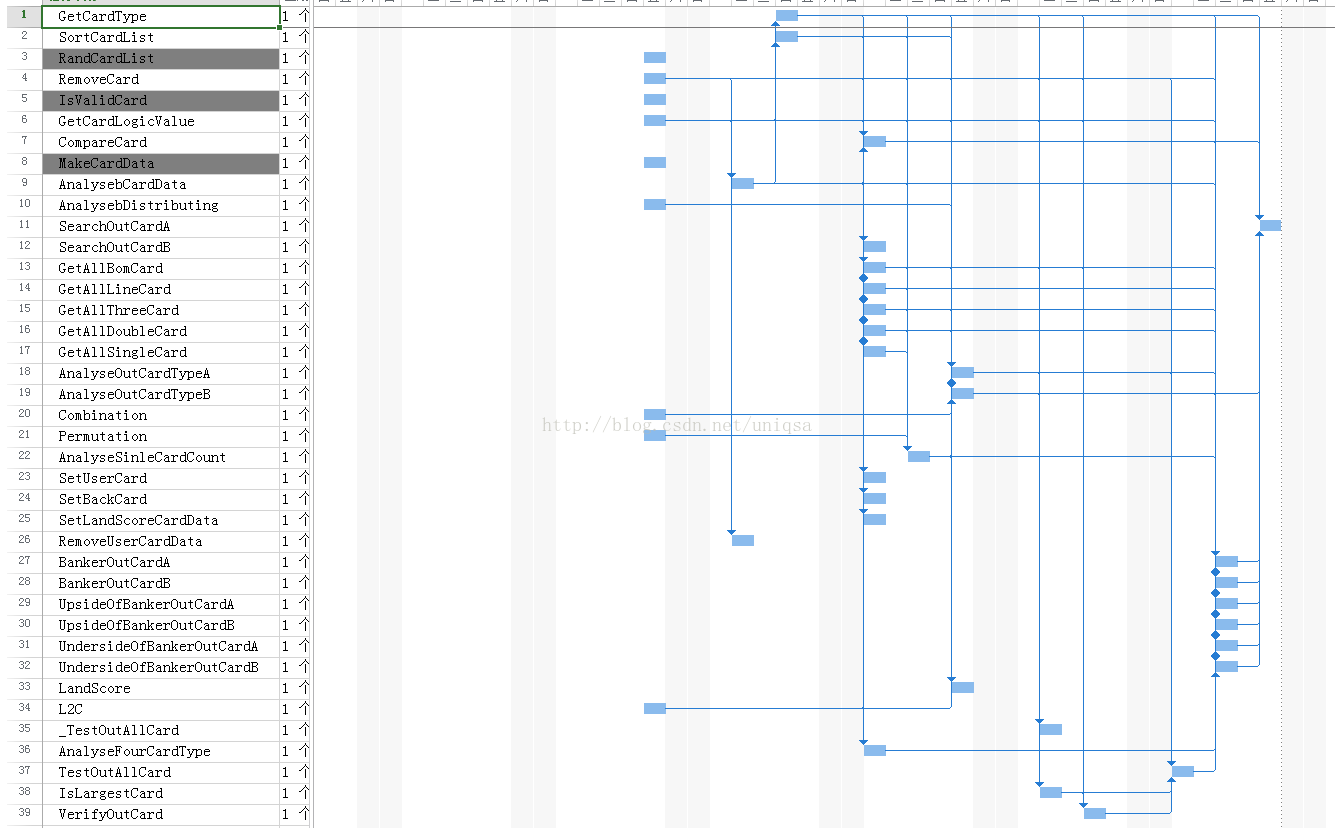Click the Gantt bar for TestOutAllCard row 37
The width and height of the screenshot is (1335, 828).
pyautogui.click(x=1183, y=771)
